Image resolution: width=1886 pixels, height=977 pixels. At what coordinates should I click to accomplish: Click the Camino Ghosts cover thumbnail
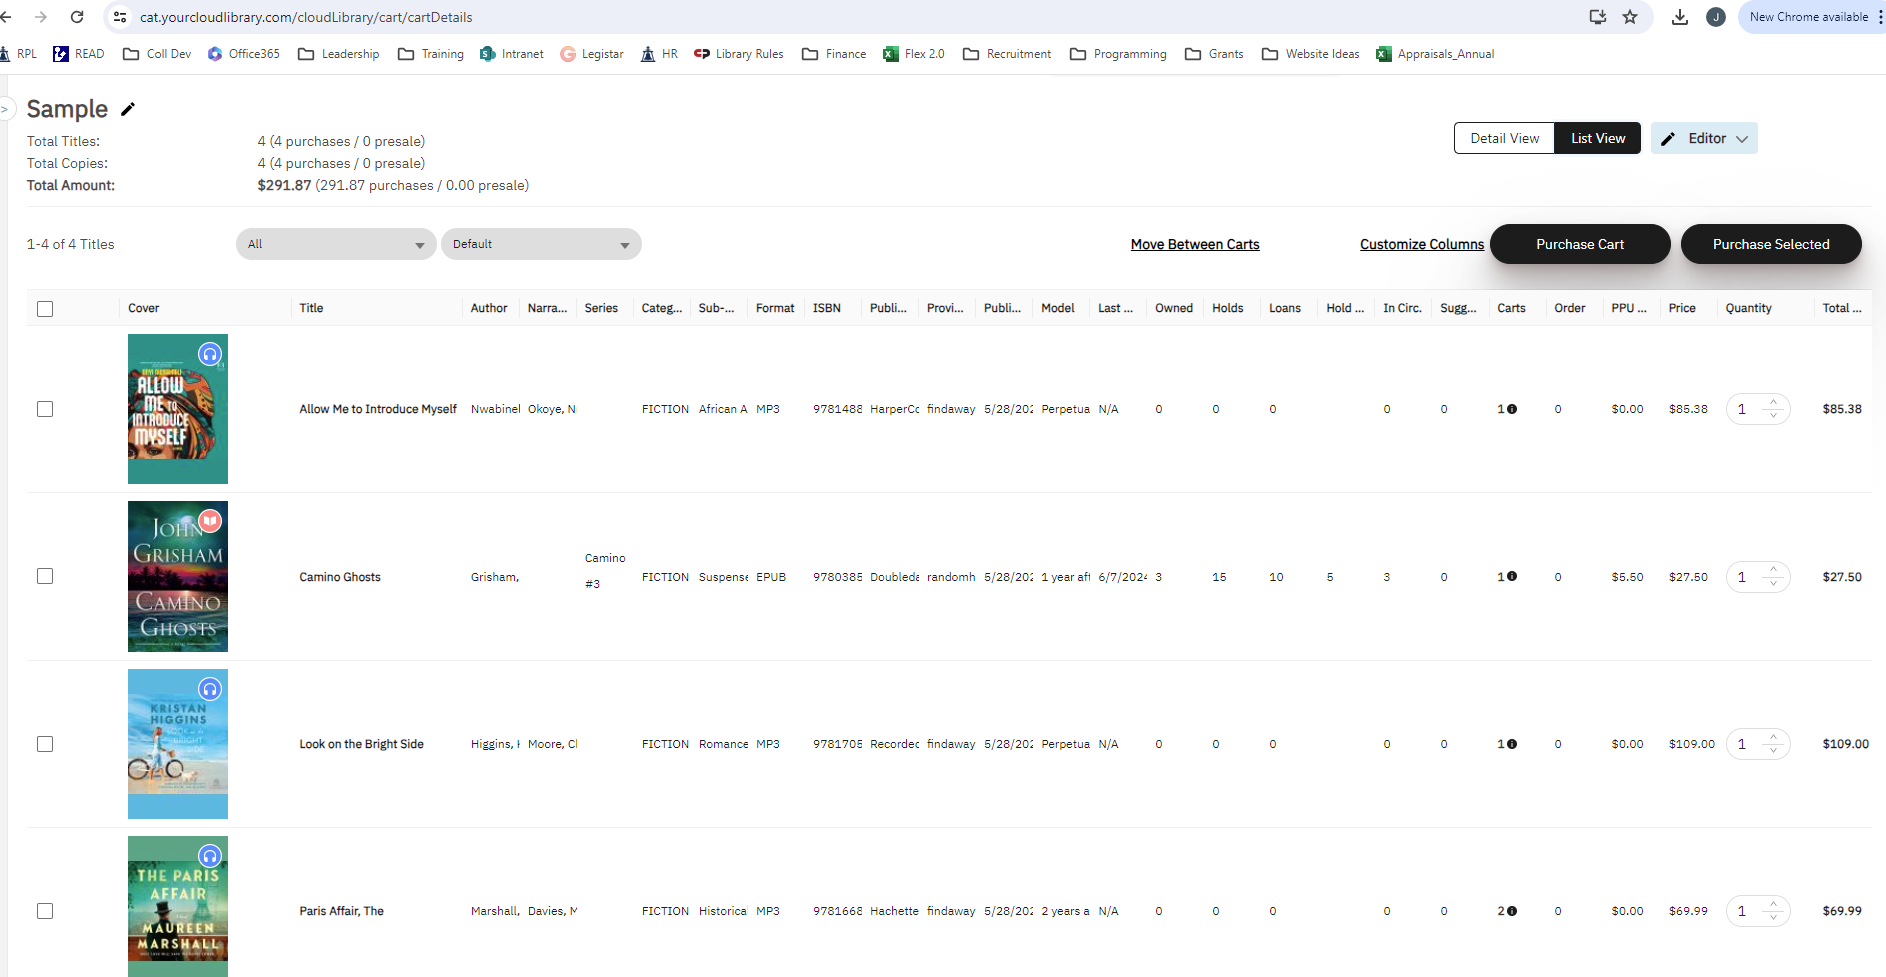[x=178, y=577]
